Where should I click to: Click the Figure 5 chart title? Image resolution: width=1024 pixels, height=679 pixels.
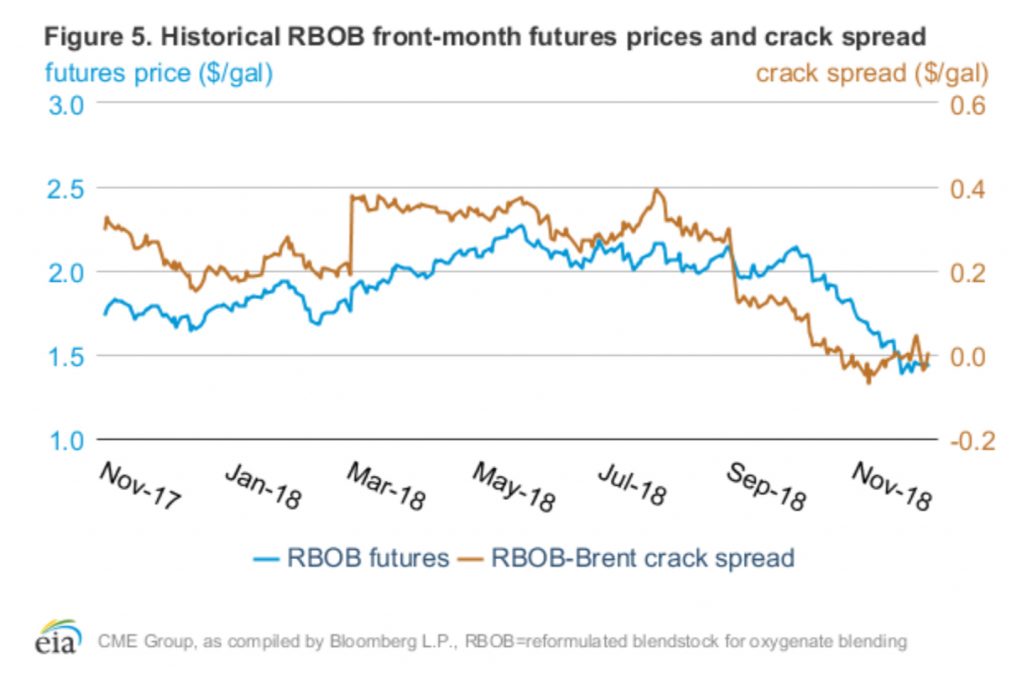tap(482, 37)
